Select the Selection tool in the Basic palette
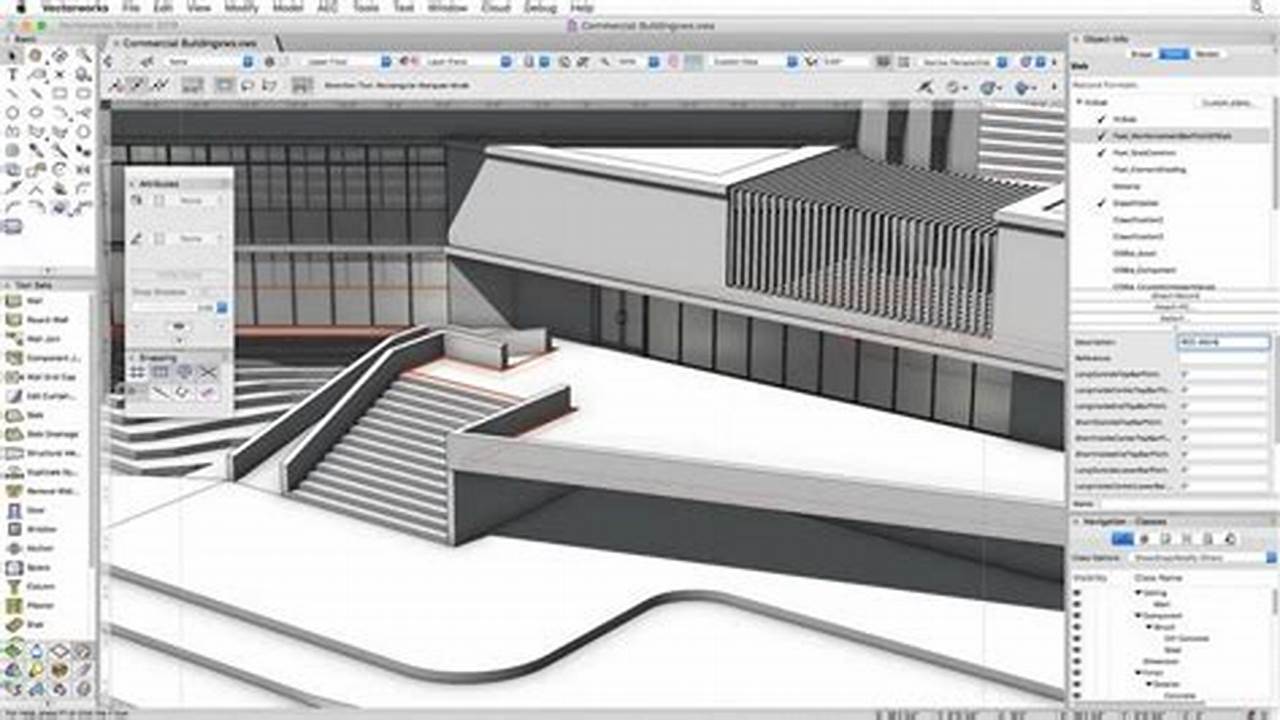The image size is (1280, 720). [11, 55]
